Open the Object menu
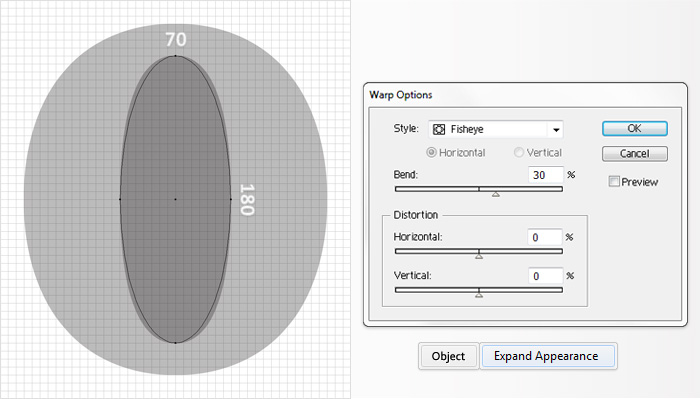The width and height of the screenshot is (700, 399). coord(448,356)
